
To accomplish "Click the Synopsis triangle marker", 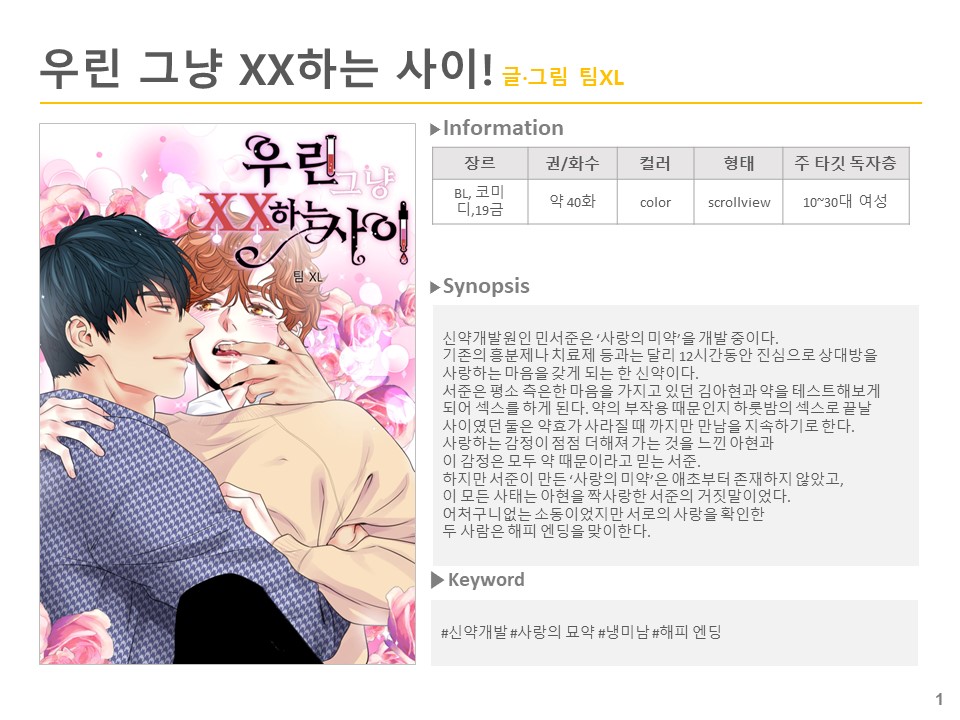I will pos(435,287).
